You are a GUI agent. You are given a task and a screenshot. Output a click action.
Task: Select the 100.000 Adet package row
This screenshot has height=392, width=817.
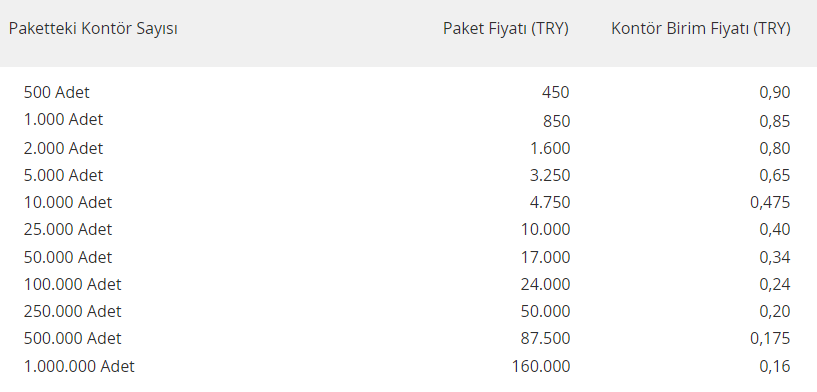tap(408, 284)
